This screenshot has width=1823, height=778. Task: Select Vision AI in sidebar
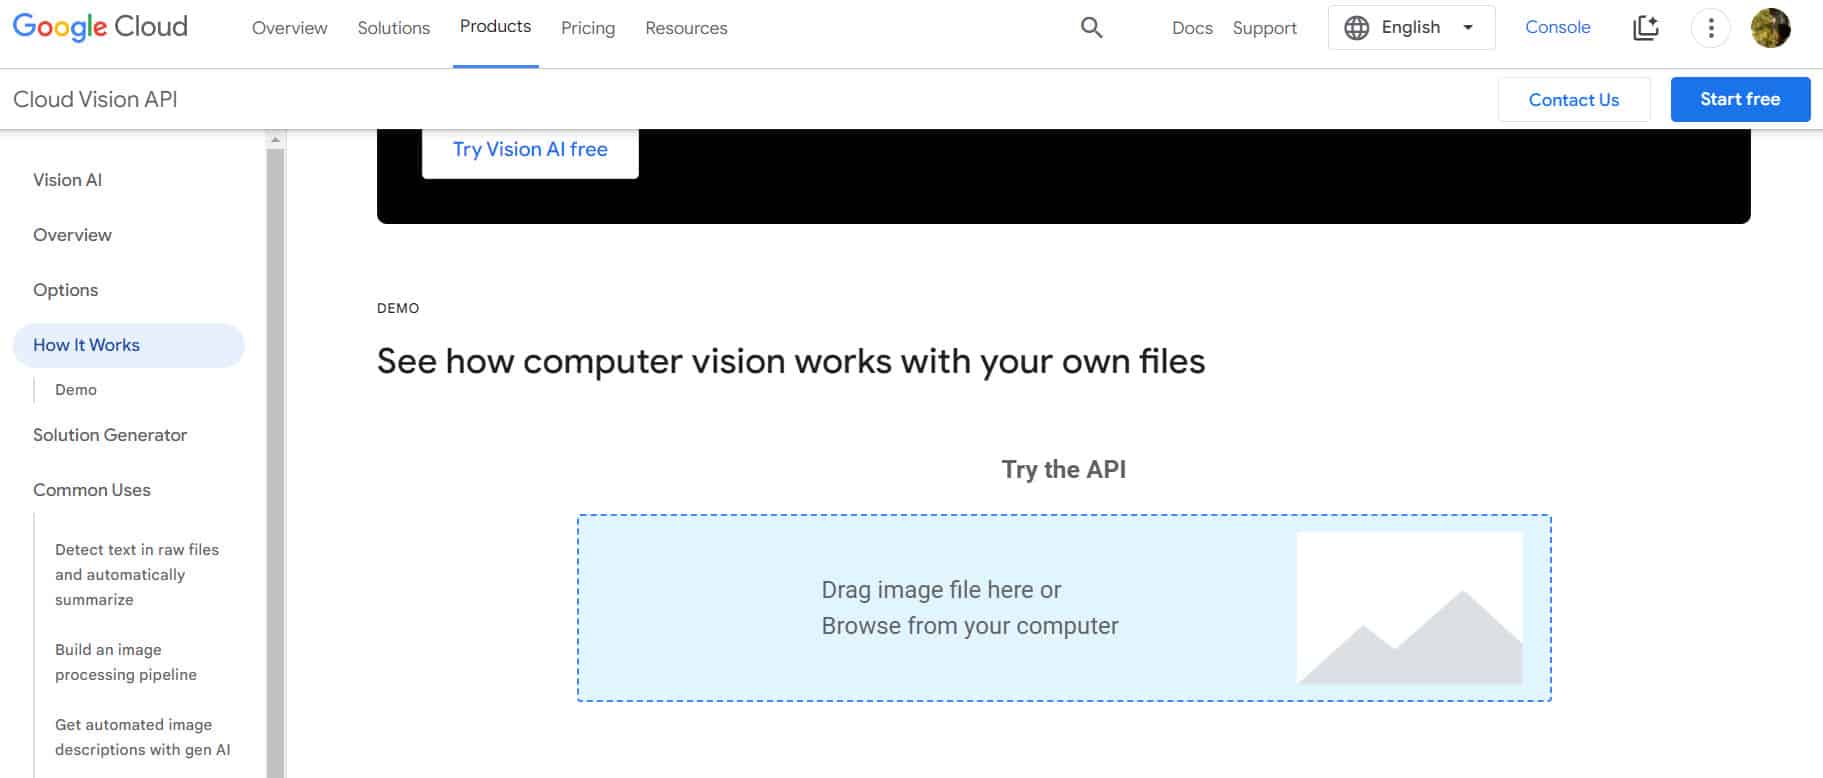68,180
